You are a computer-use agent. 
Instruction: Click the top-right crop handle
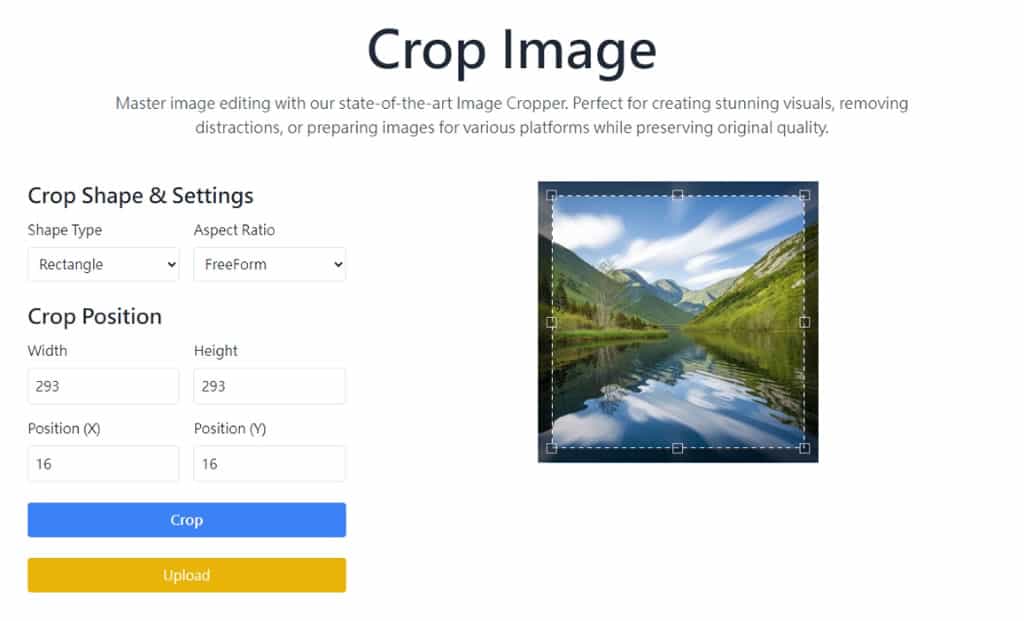pos(805,196)
